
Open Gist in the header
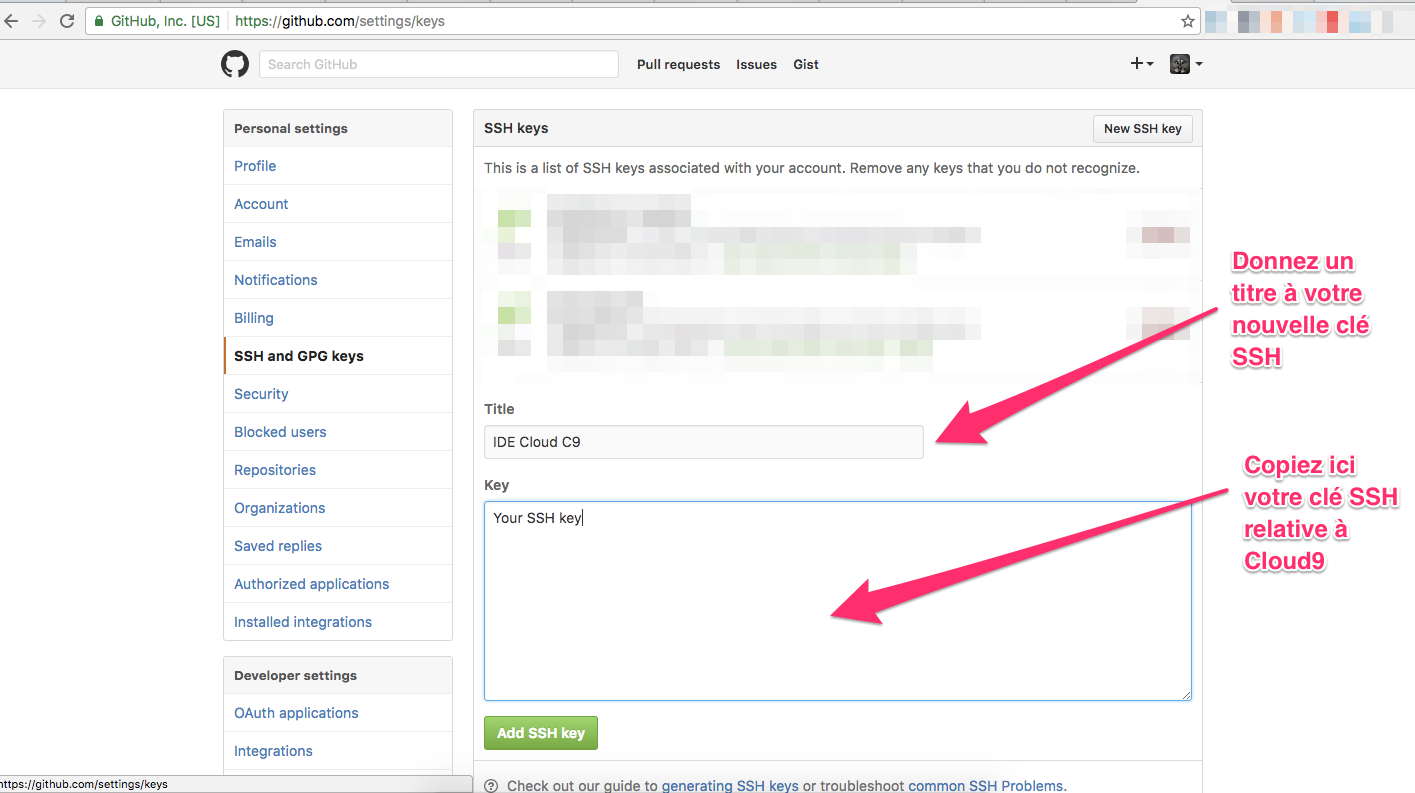point(806,64)
